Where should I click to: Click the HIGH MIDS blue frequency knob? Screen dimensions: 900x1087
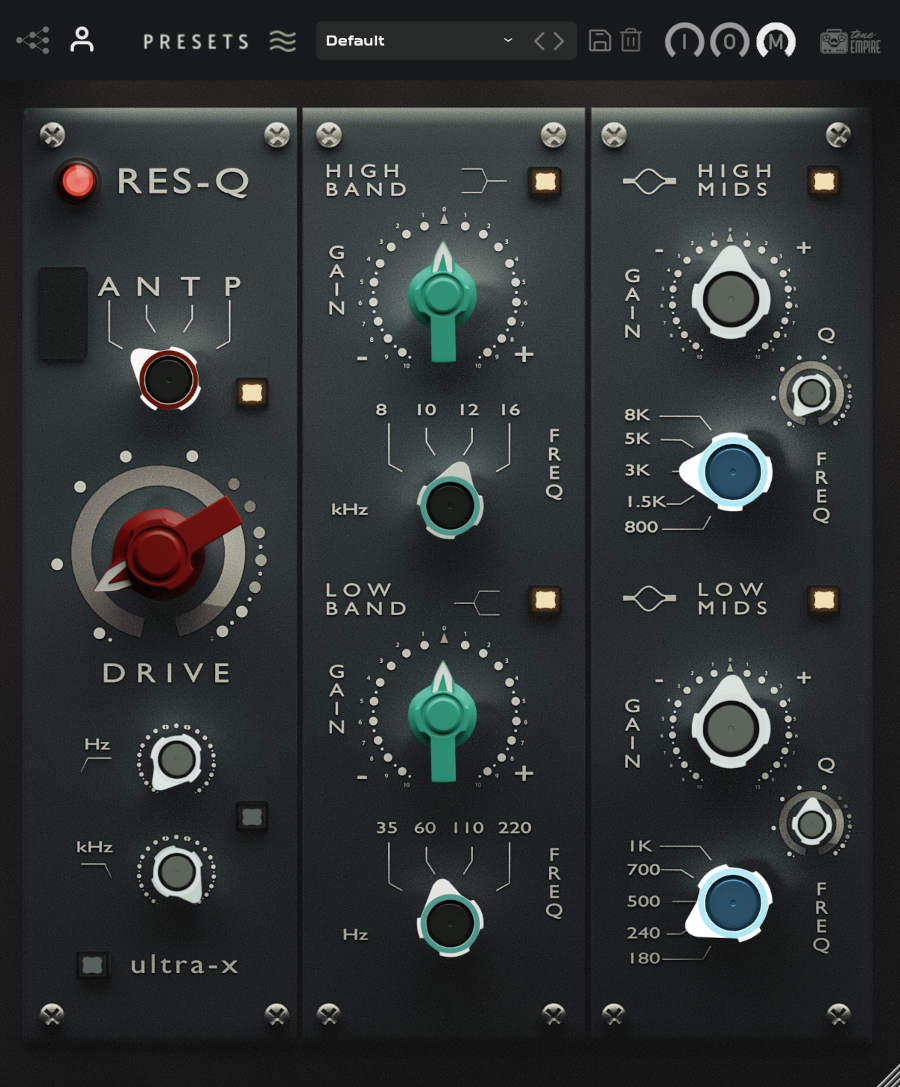732,471
